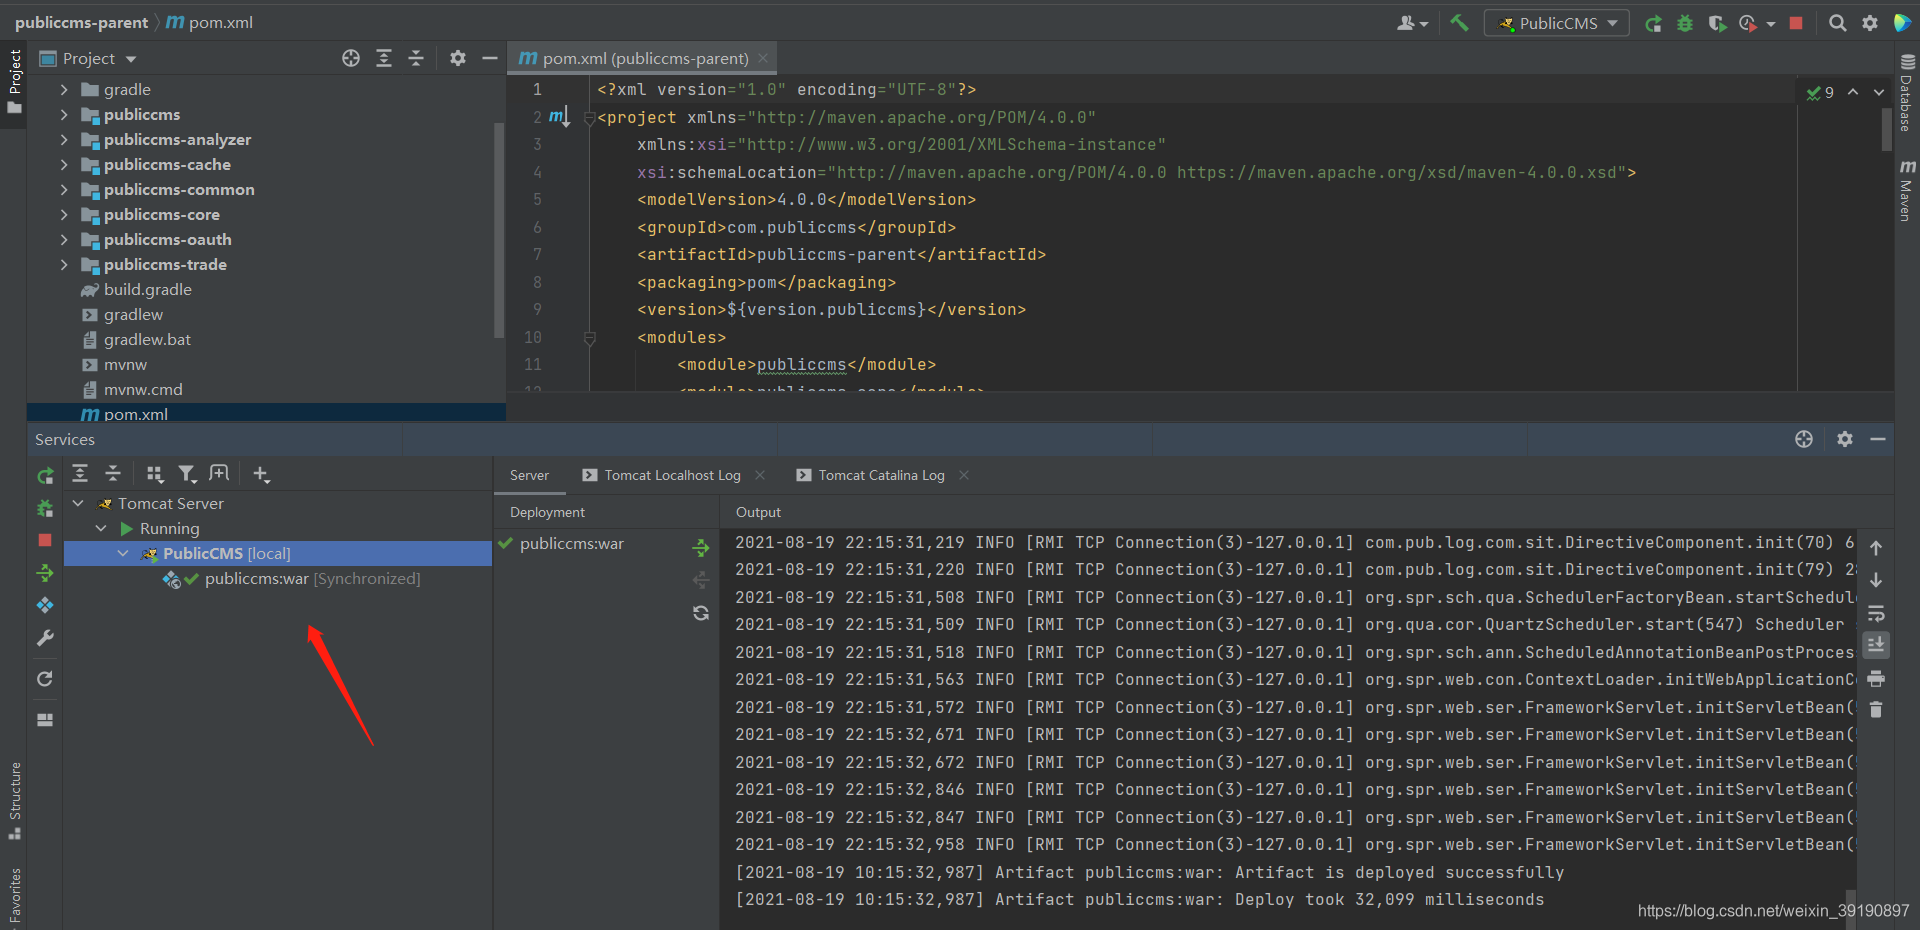Viewport: 1920px width, 930px height.
Task: Go to next highlighted problem arrow in editor
Action: (x=1879, y=92)
